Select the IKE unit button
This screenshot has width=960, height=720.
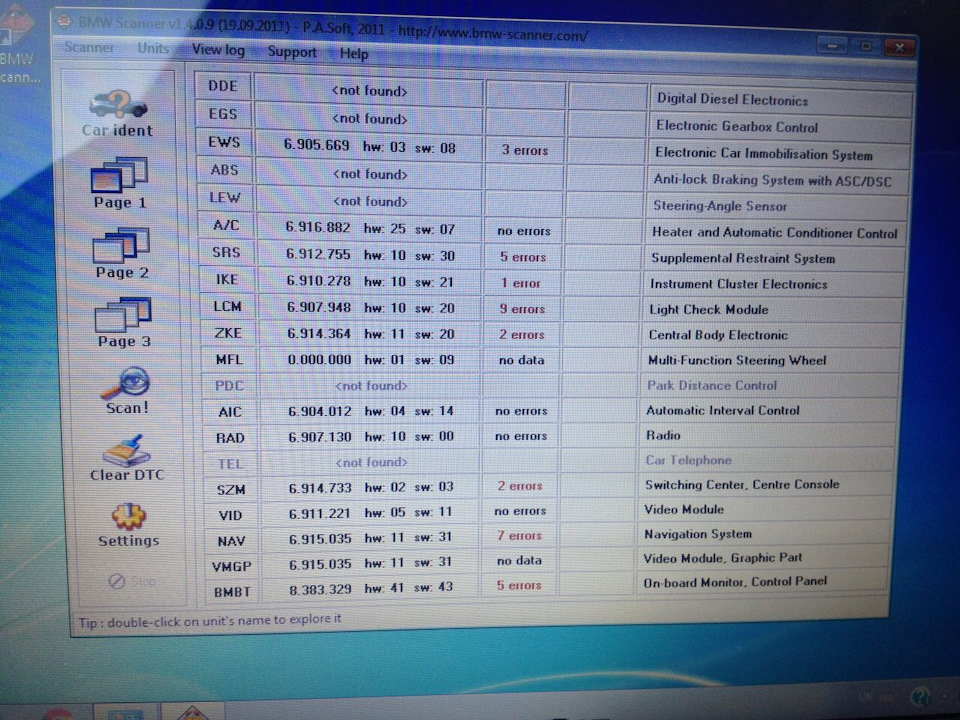(227, 279)
